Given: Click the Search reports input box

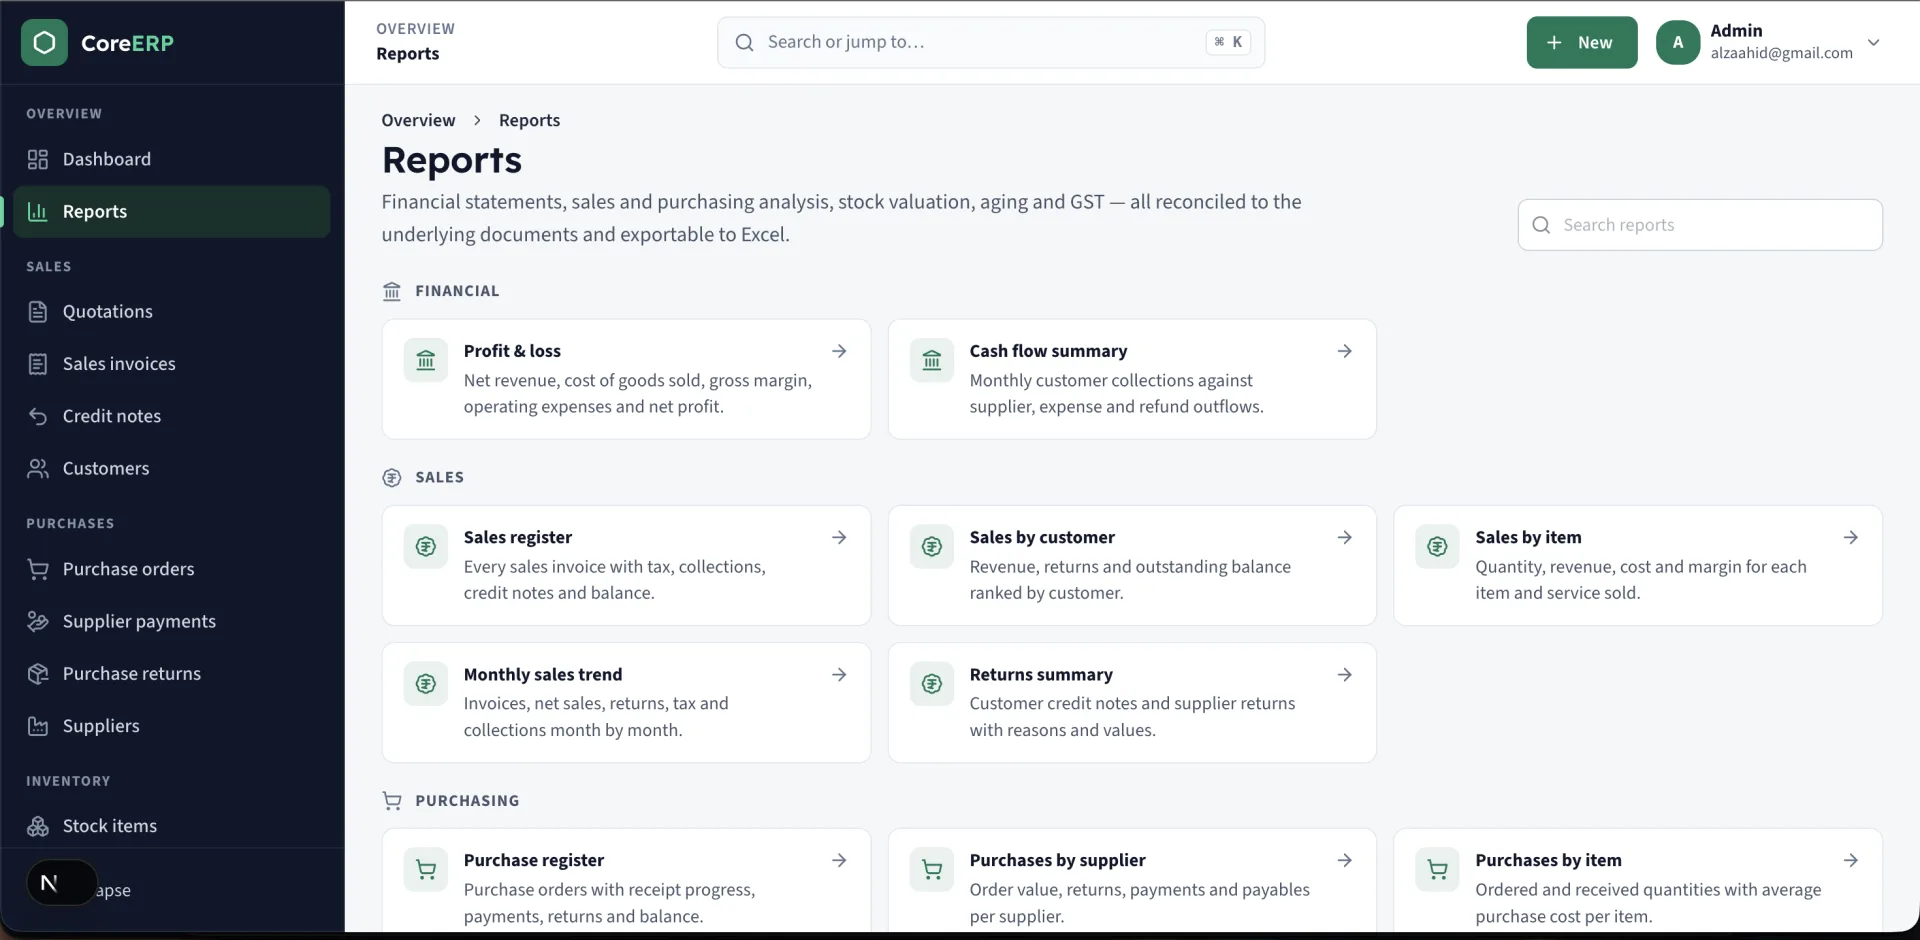Looking at the screenshot, I should (1700, 225).
